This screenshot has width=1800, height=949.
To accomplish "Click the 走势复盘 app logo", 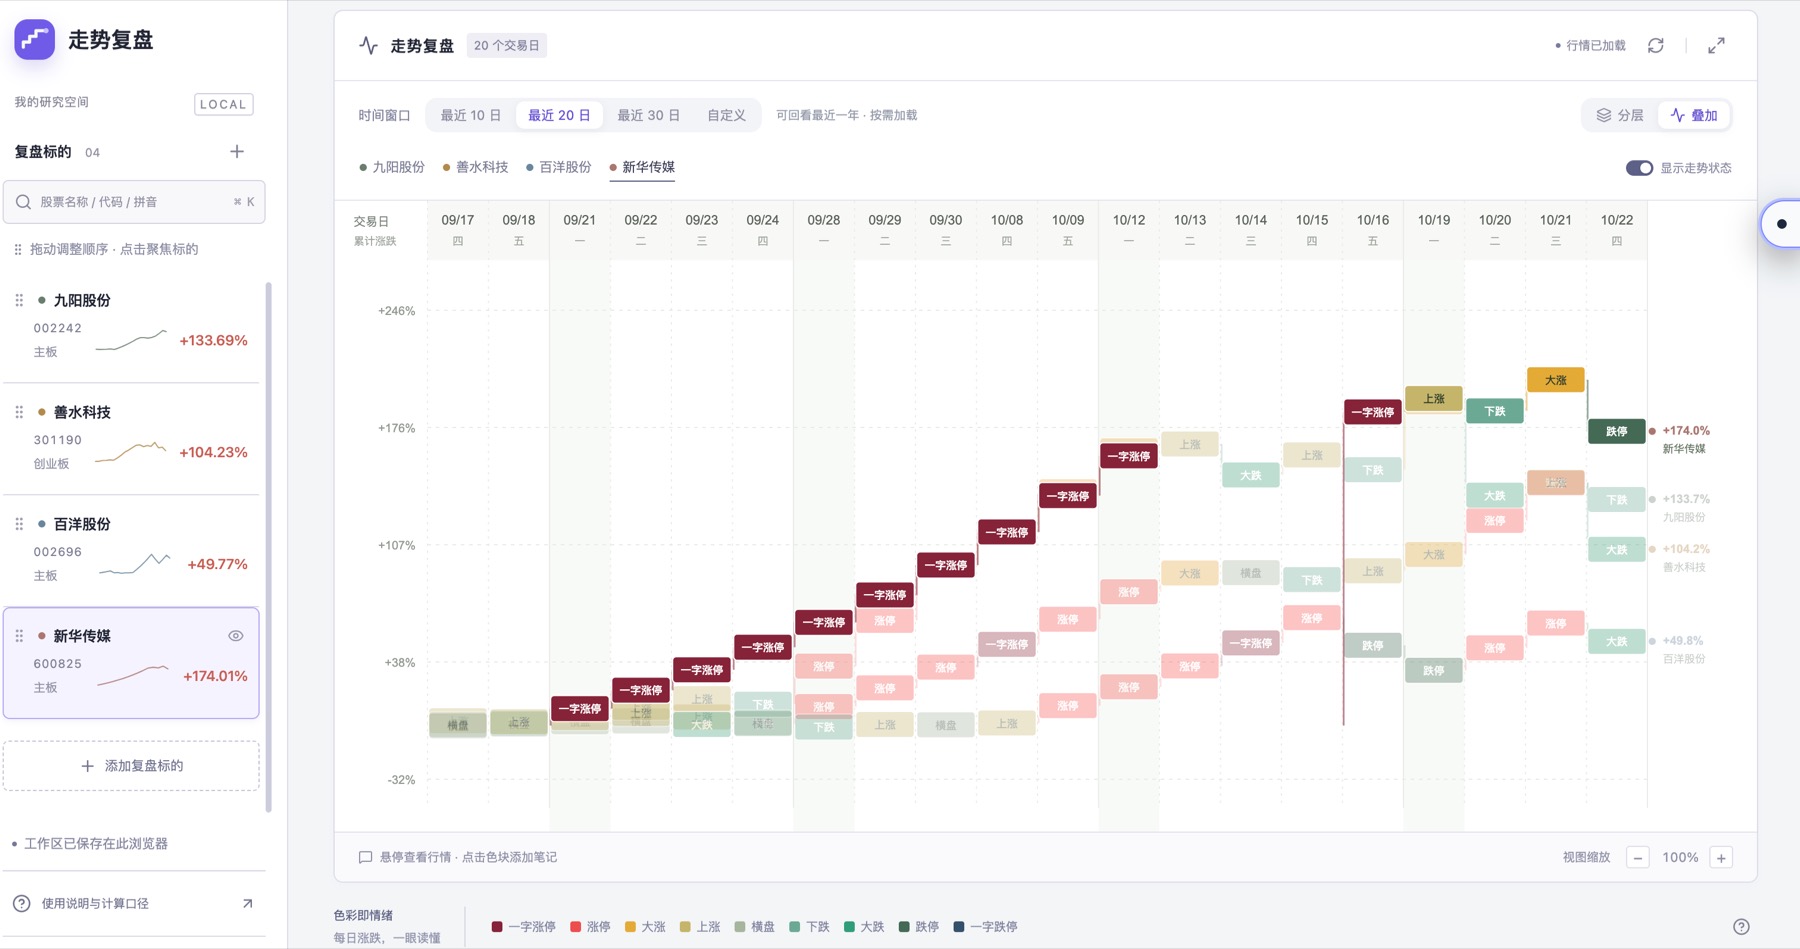I will (x=35, y=40).
